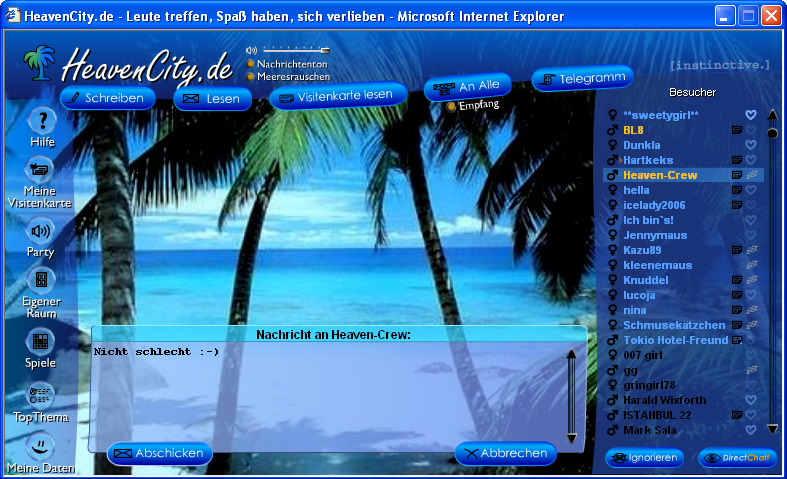
Task: Click the HeavenCity.de palm tree logo
Action: click(x=40, y=63)
